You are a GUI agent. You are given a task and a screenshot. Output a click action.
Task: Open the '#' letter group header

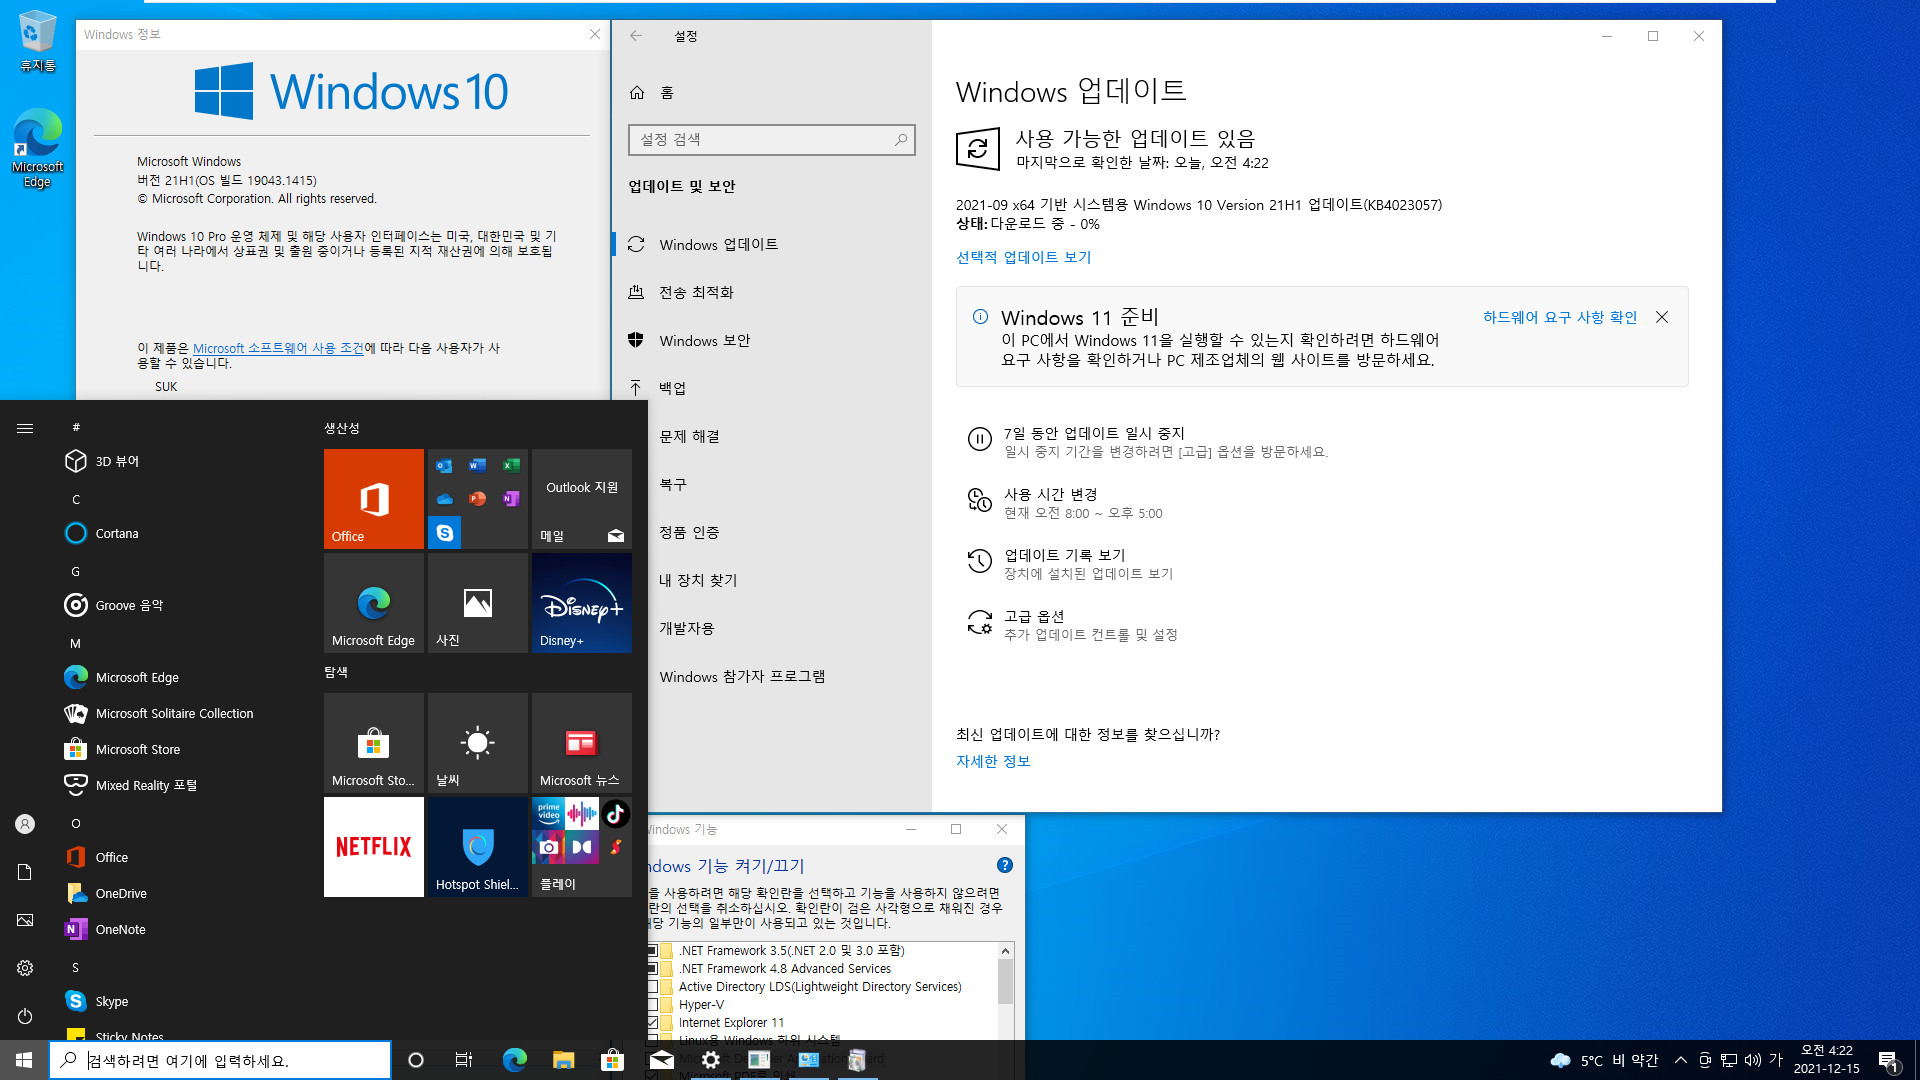coord(76,427)
